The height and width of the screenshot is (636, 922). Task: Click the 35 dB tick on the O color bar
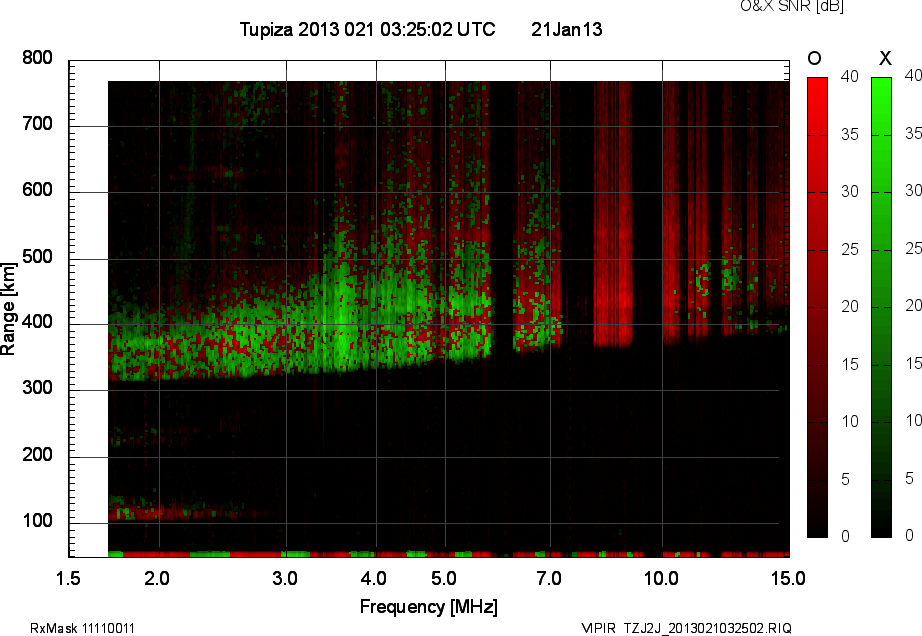pyautogui.click(x=850, y=135)
